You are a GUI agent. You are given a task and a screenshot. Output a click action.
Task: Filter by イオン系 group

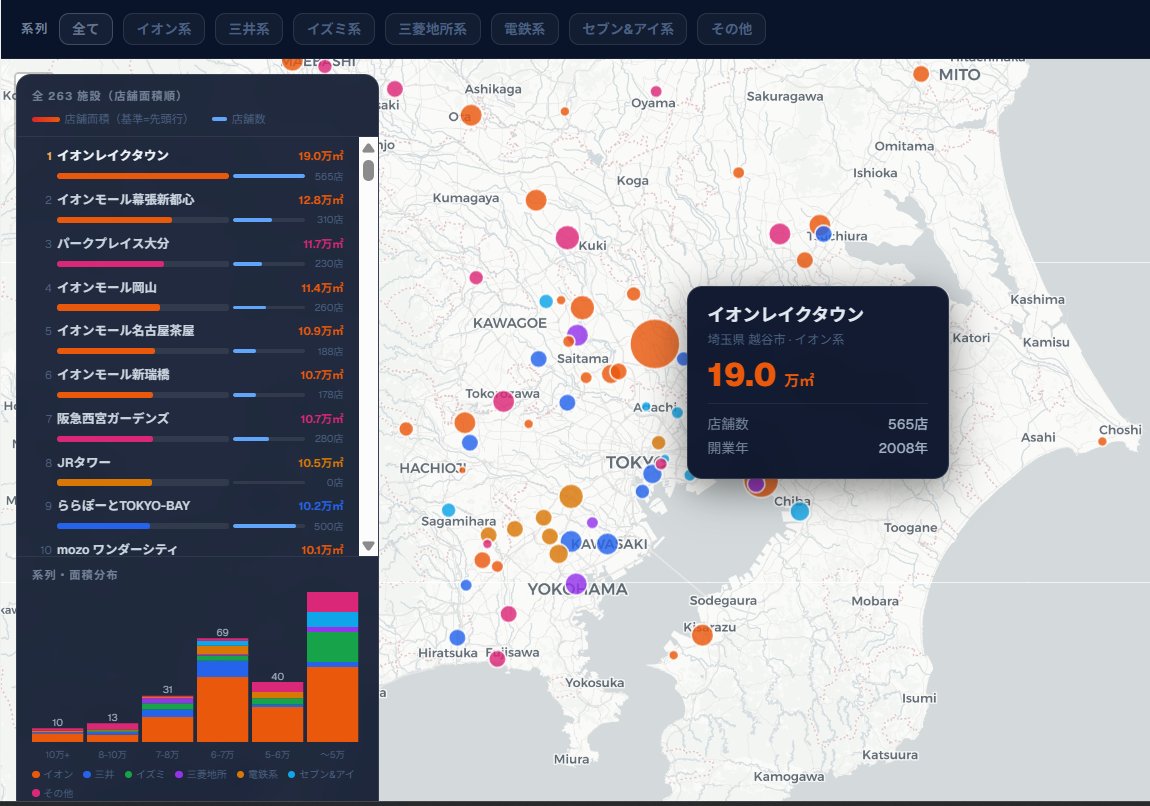164,29
